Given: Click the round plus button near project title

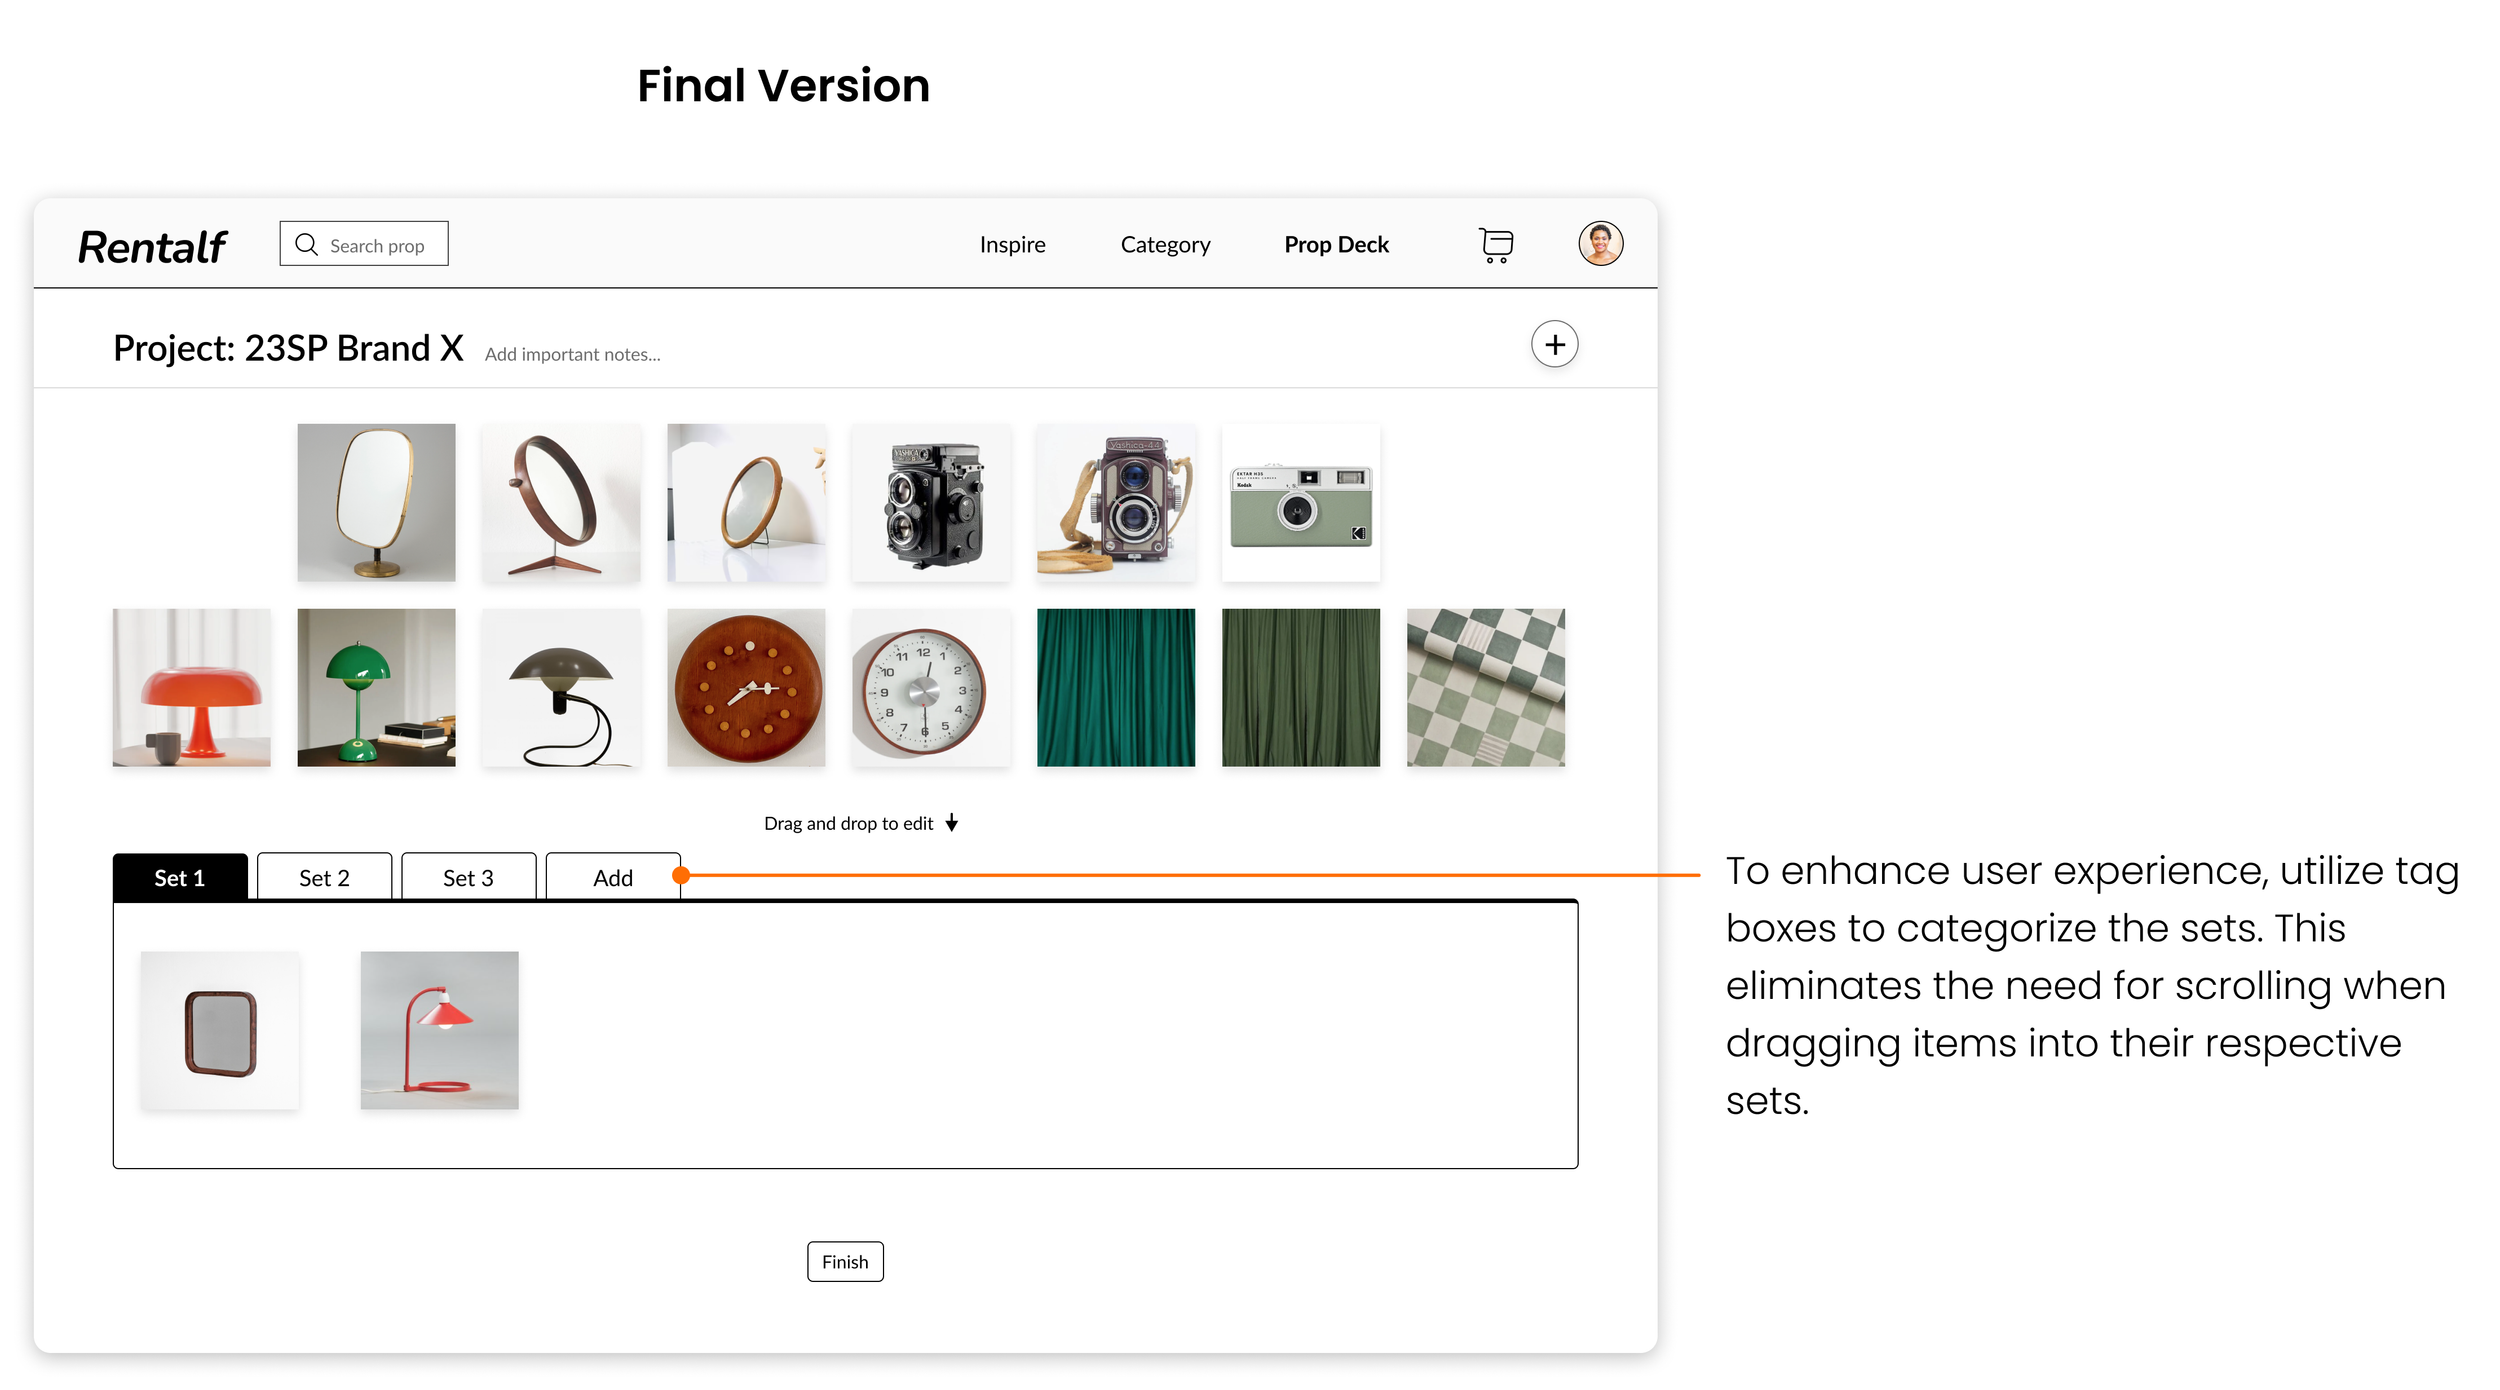Looking at the screenshot, I should pos(1554,345).
